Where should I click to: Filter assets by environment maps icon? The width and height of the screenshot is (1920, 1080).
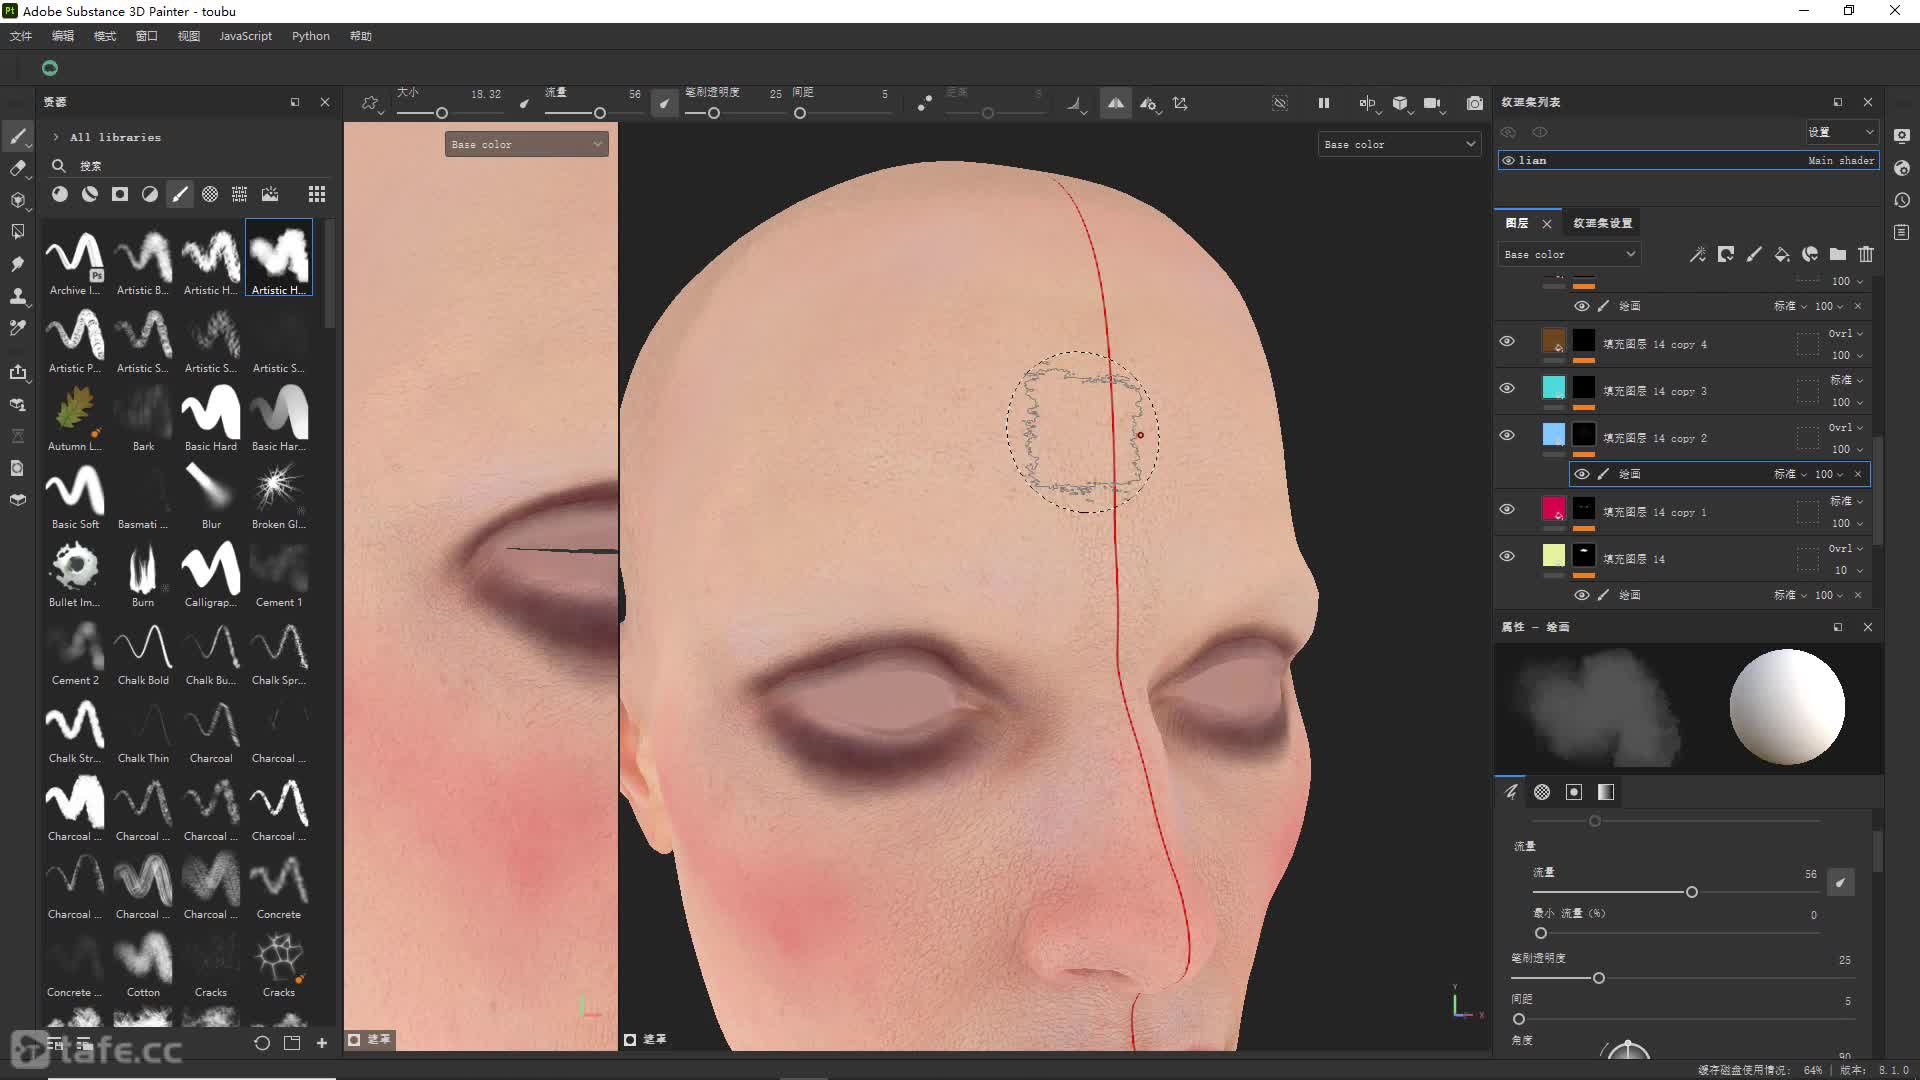[x=270, y=194]
